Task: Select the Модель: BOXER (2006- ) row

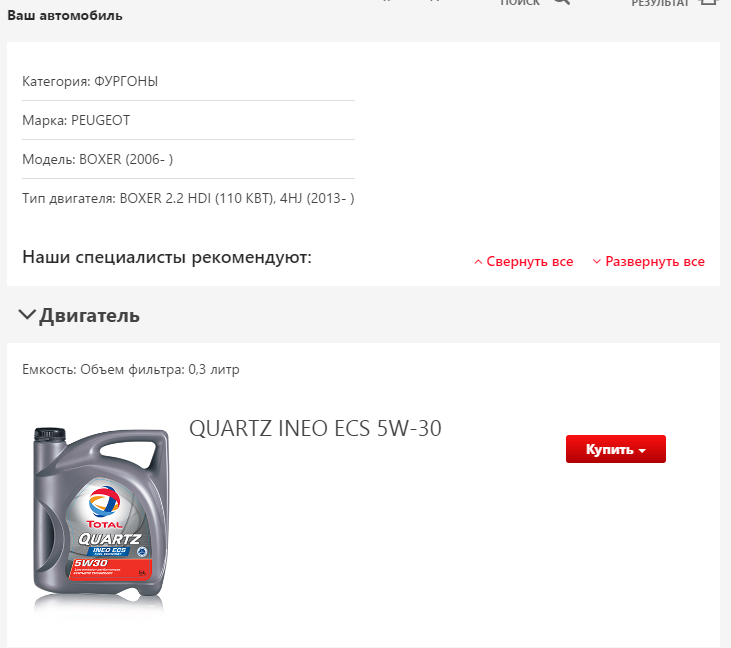Action: click(x=188, y=159)
